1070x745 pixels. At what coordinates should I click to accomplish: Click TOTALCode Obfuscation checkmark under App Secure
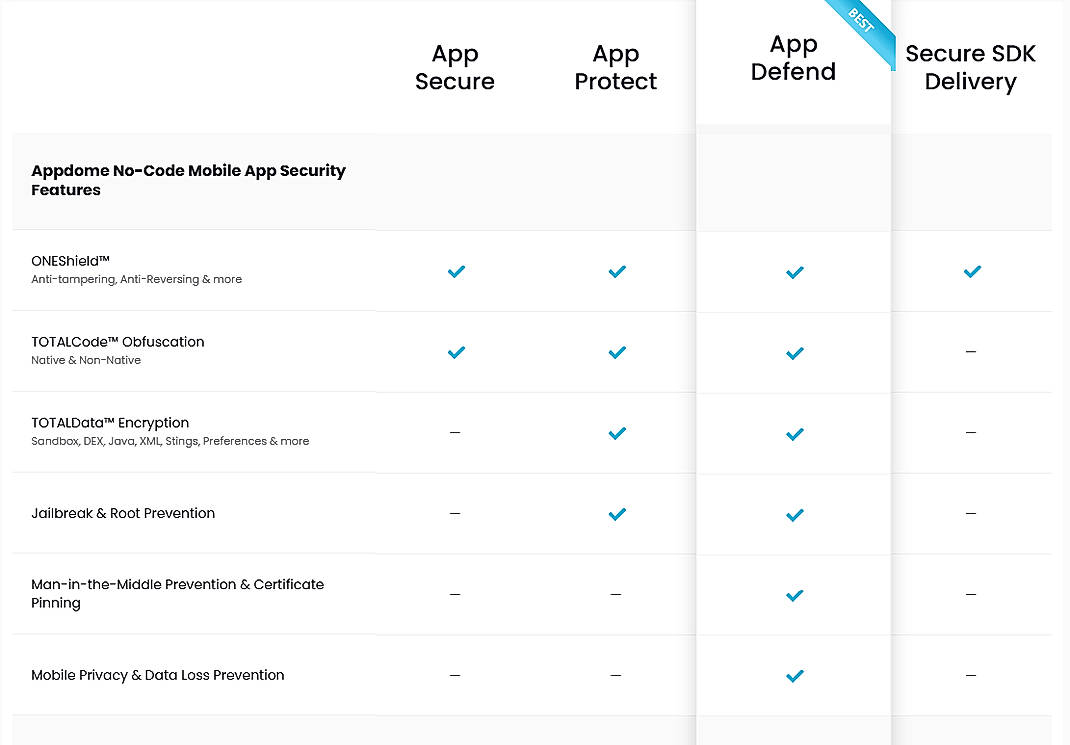pyautogui.click(x=456, y=352)
